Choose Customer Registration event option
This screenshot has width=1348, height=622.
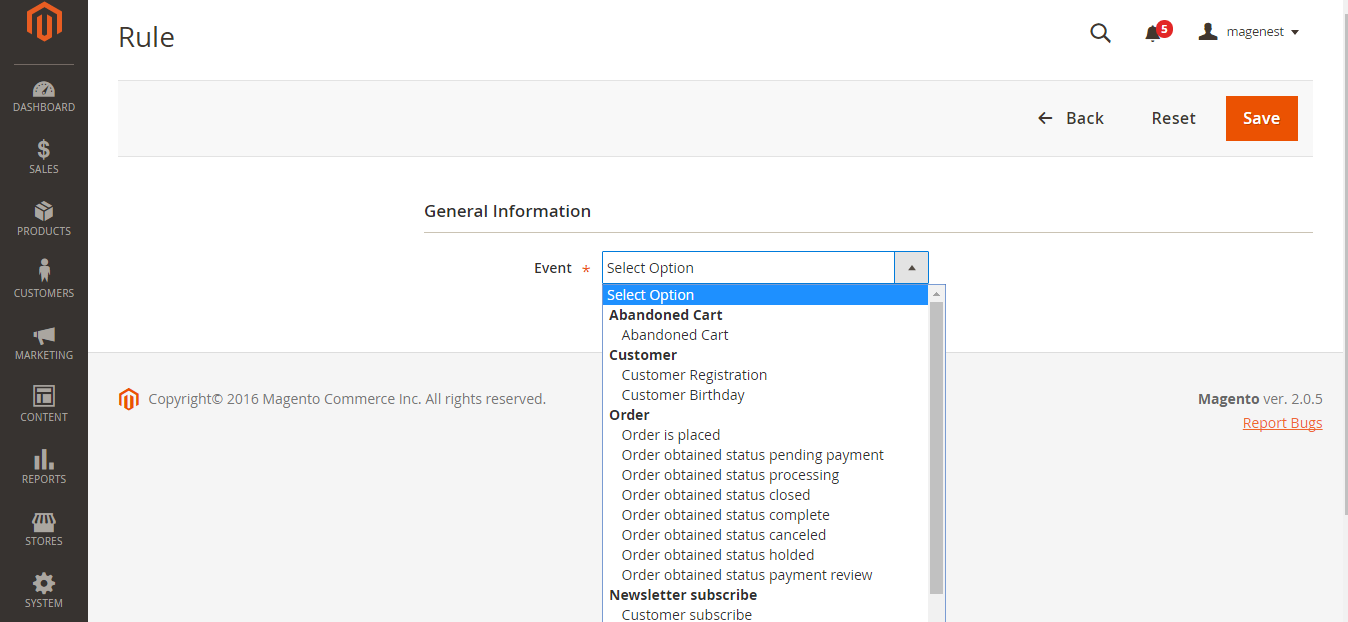point(694,375)
